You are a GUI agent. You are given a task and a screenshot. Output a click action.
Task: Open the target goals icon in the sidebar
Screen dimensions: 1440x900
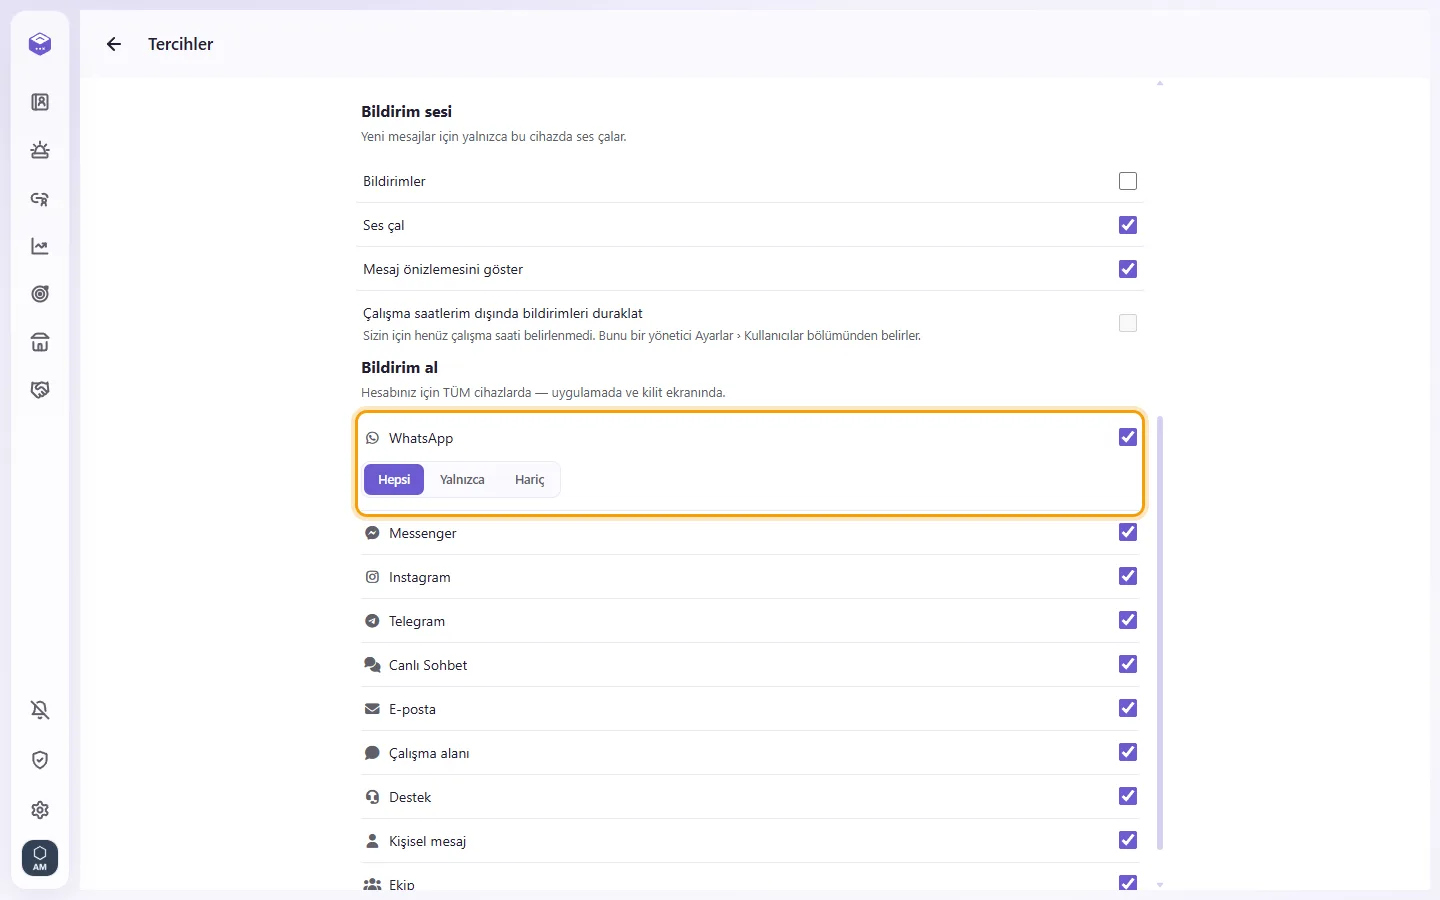click(40, 294)
